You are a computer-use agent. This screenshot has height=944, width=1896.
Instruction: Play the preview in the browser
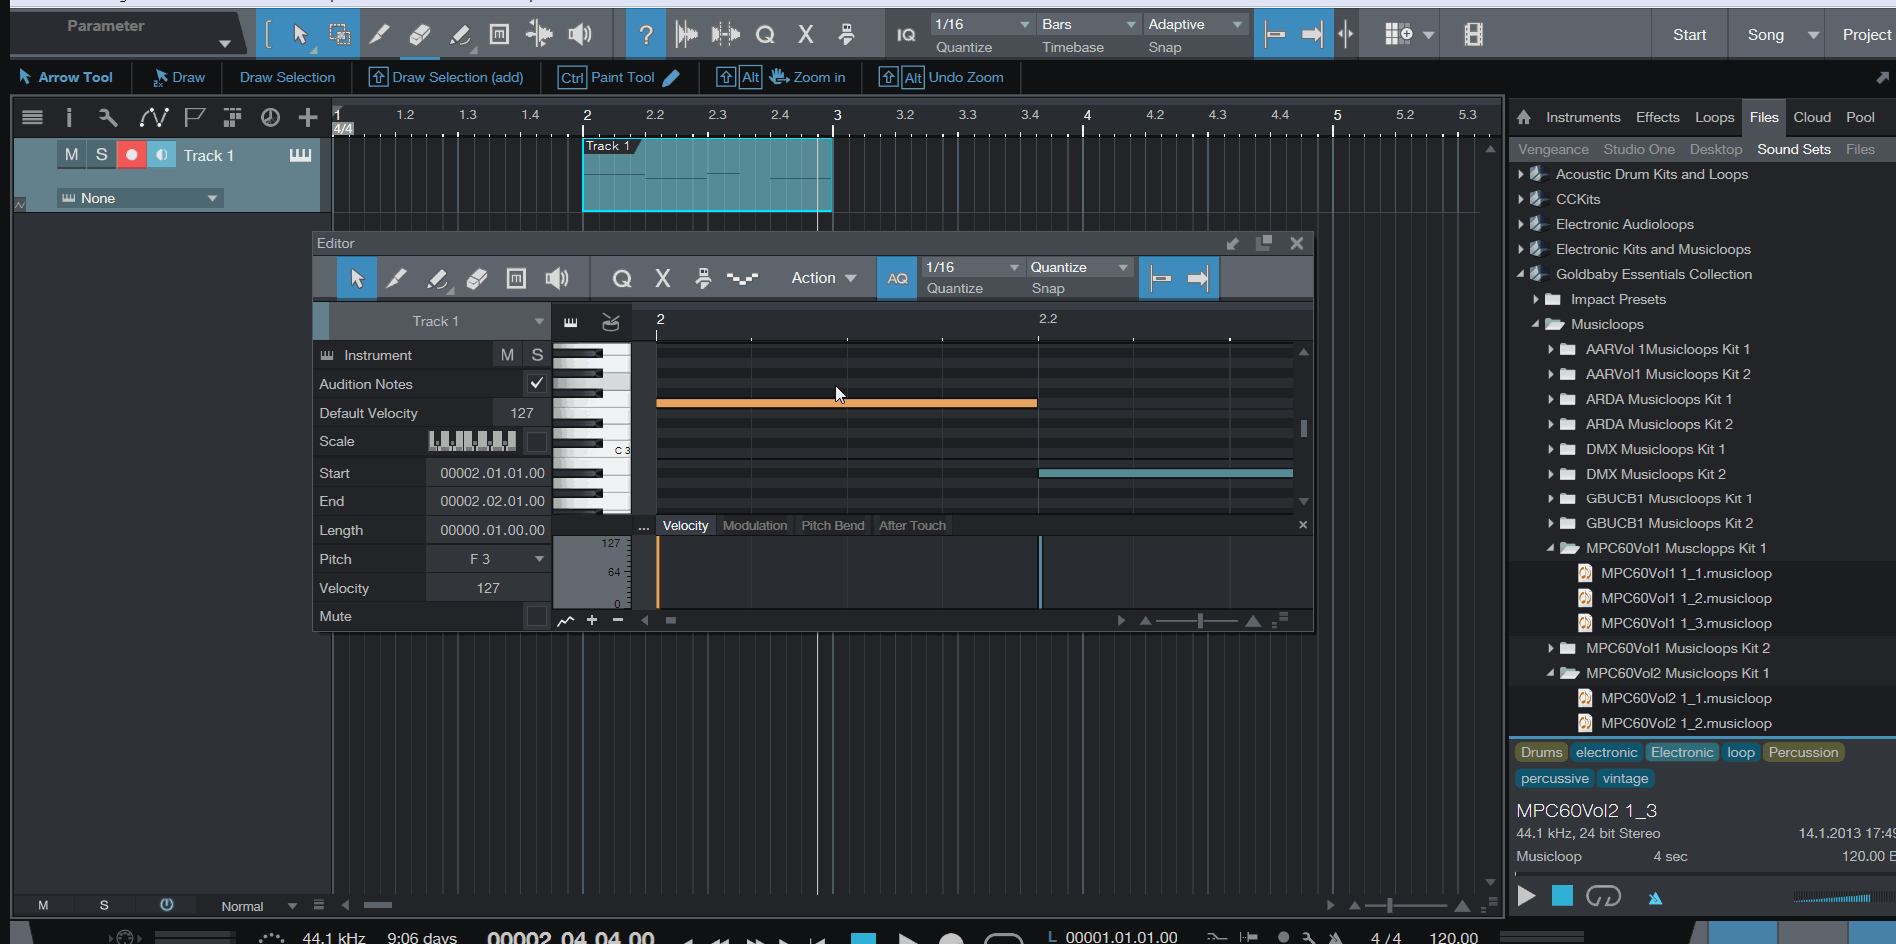pyautogui.click(x=1526, y=896)
